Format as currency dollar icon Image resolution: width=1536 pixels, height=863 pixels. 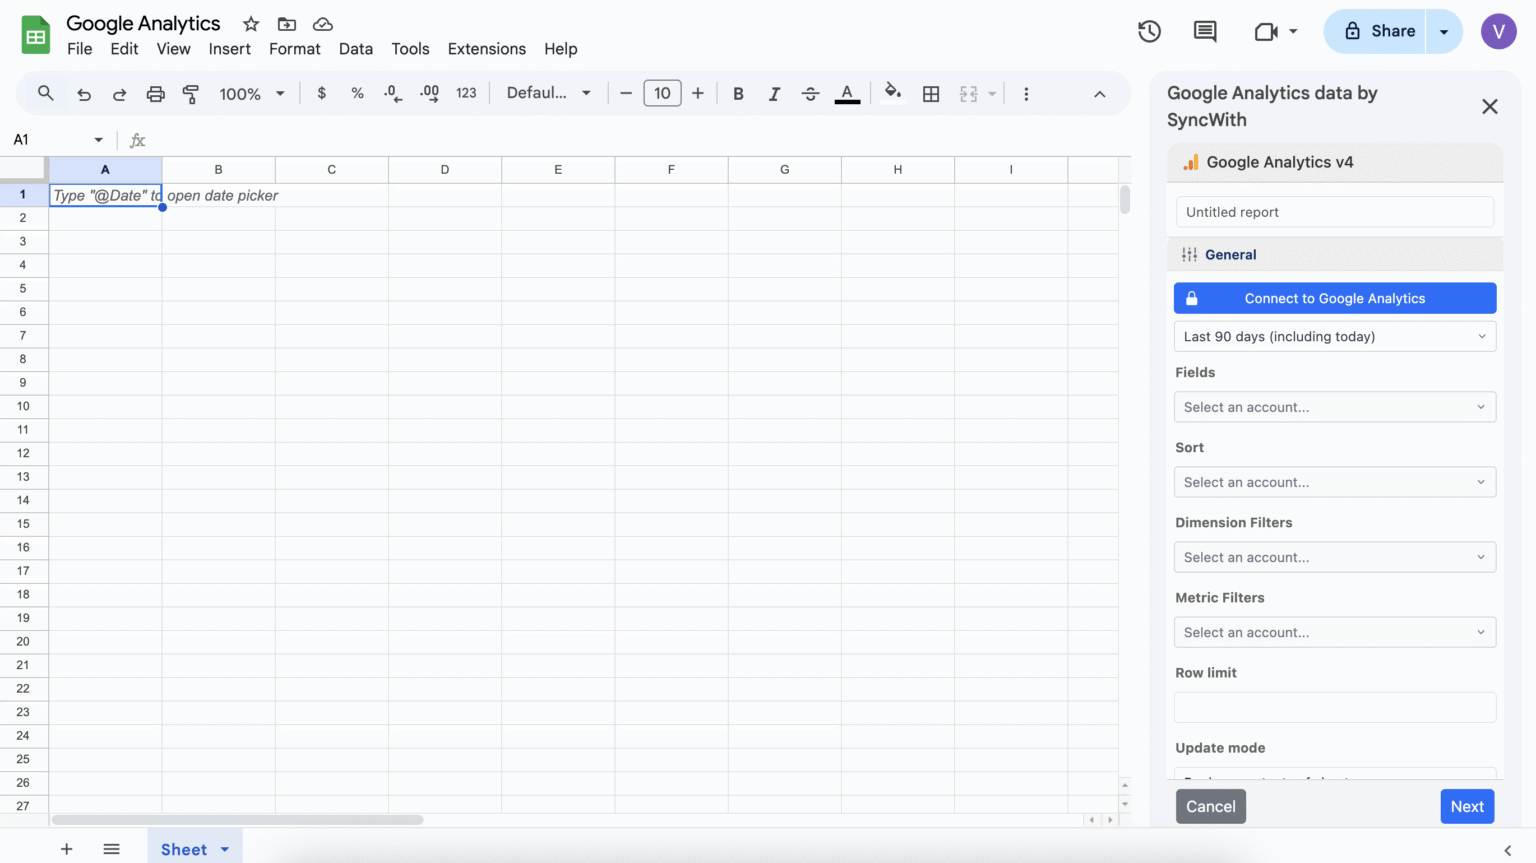(321, 93)
